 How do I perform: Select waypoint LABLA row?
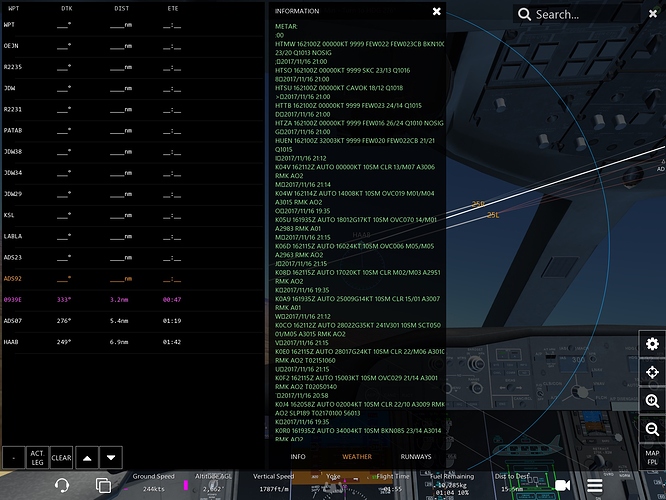click(133, 236)
